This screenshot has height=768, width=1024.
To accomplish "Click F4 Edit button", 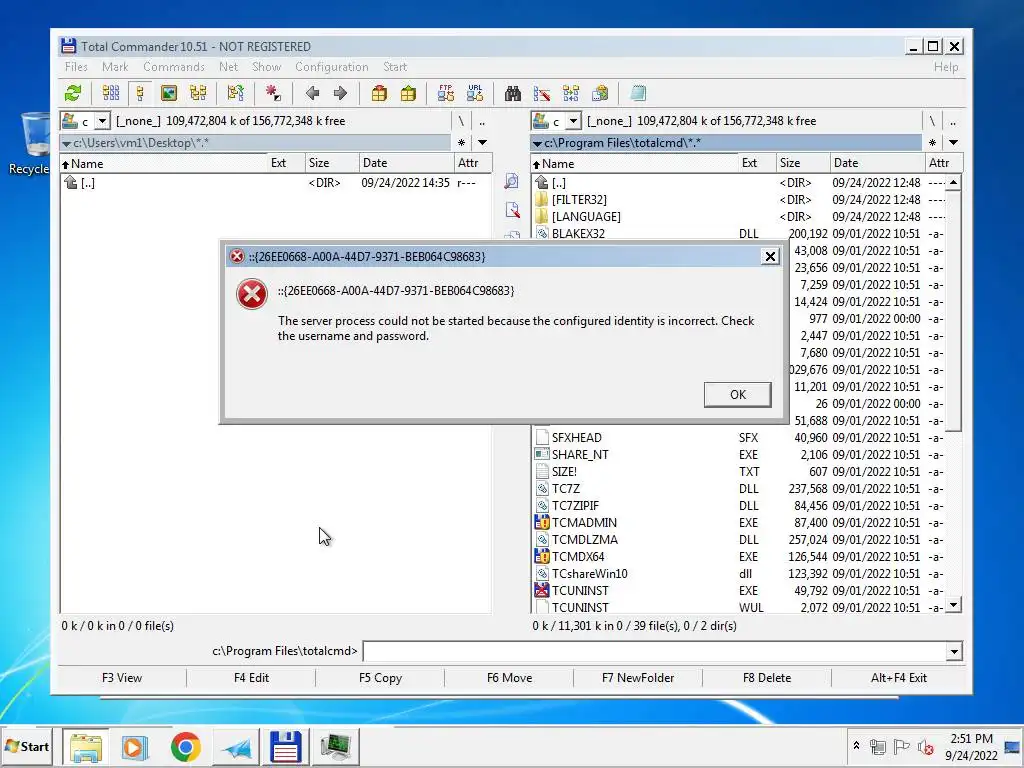I will (x=251, y=678).
